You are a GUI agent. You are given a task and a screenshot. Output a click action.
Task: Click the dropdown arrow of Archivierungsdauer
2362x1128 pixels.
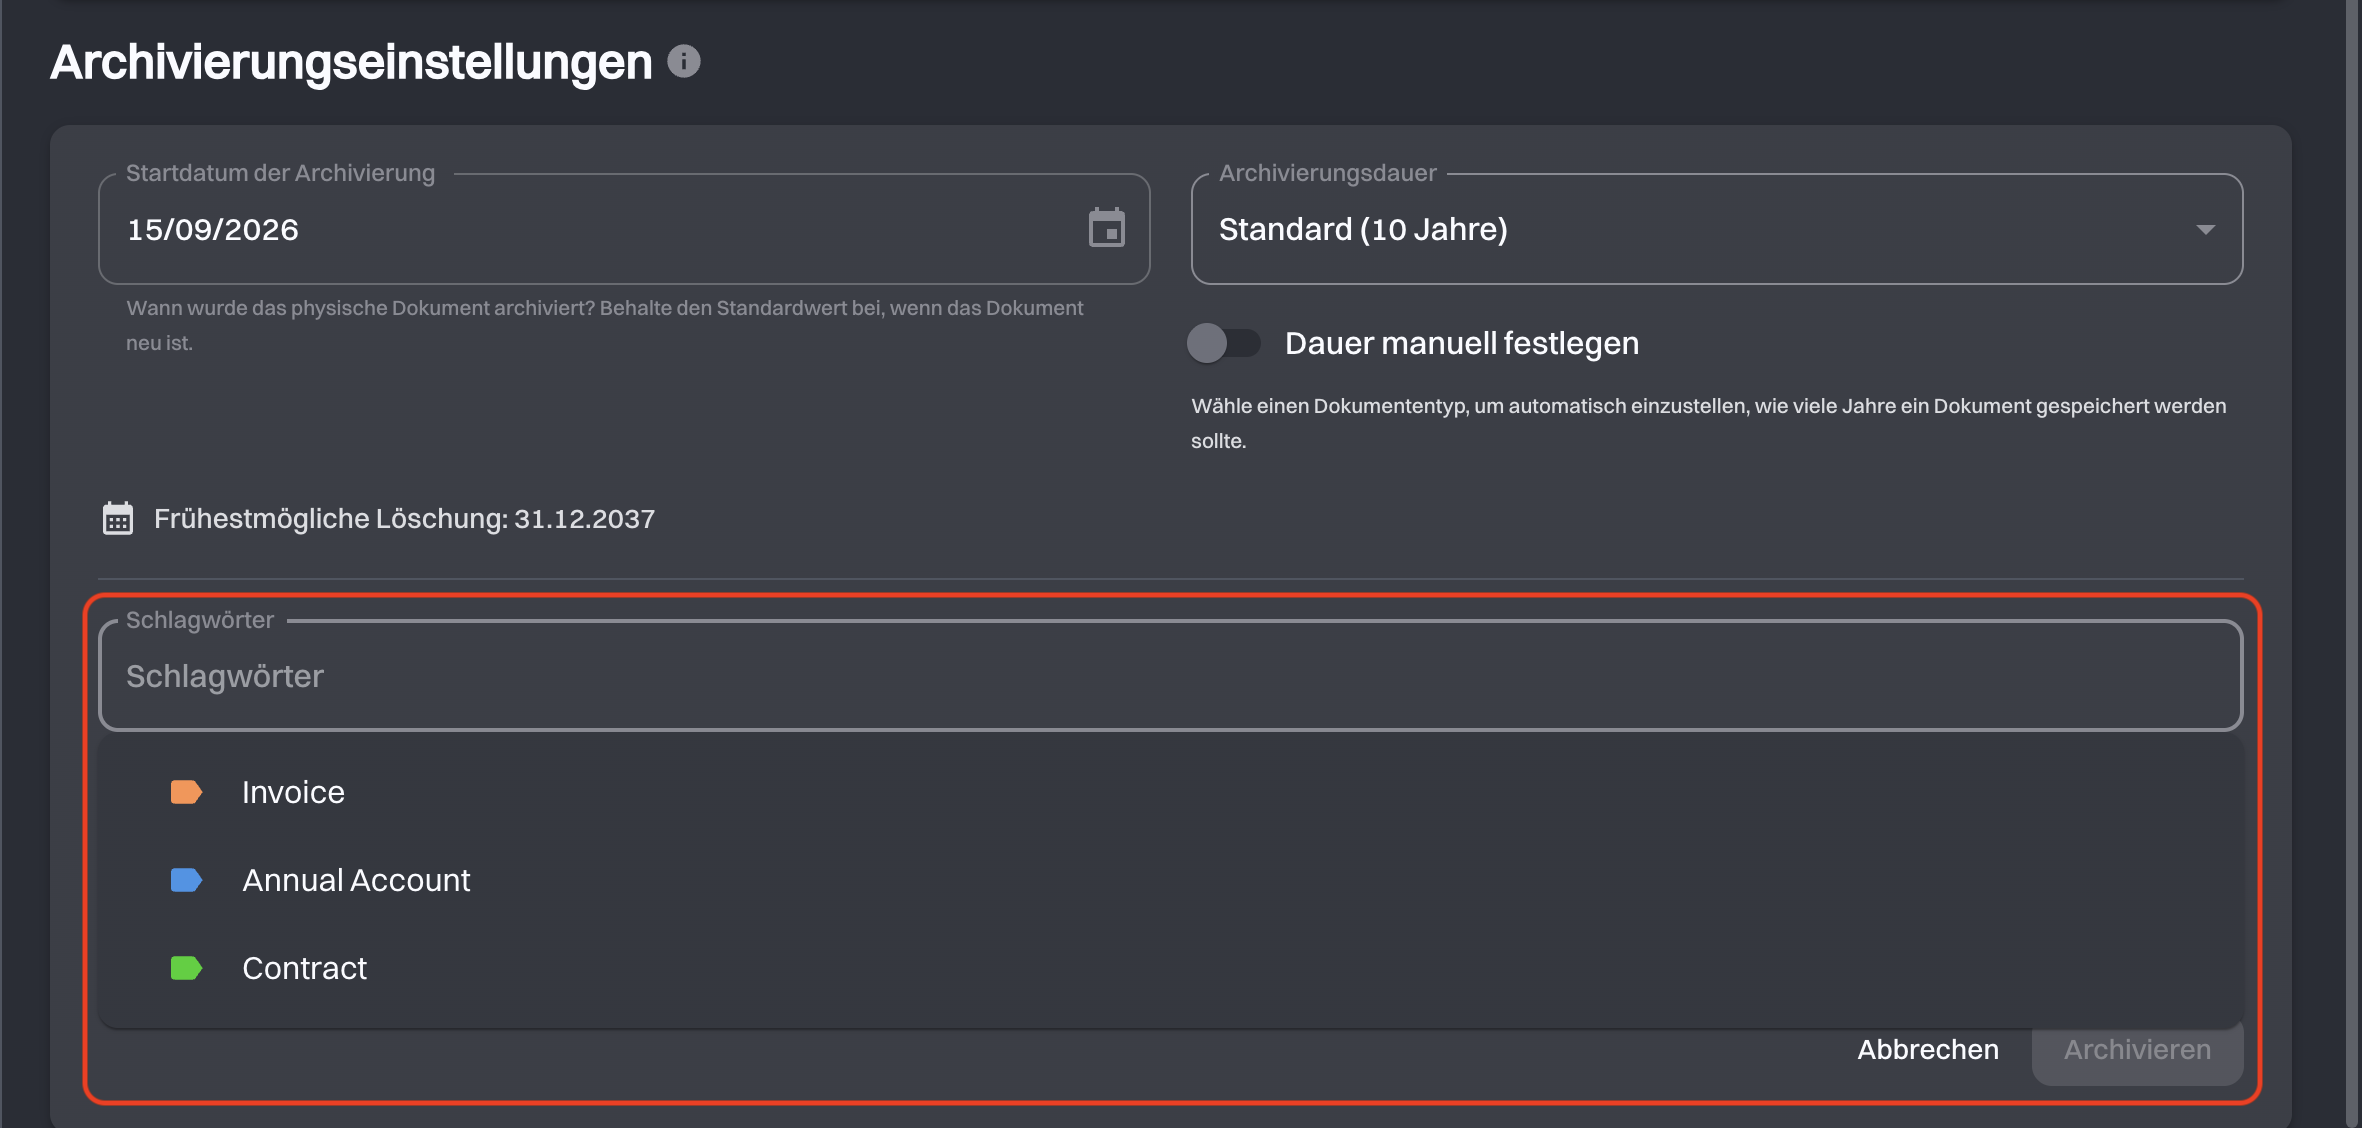tap(2205, 230)
